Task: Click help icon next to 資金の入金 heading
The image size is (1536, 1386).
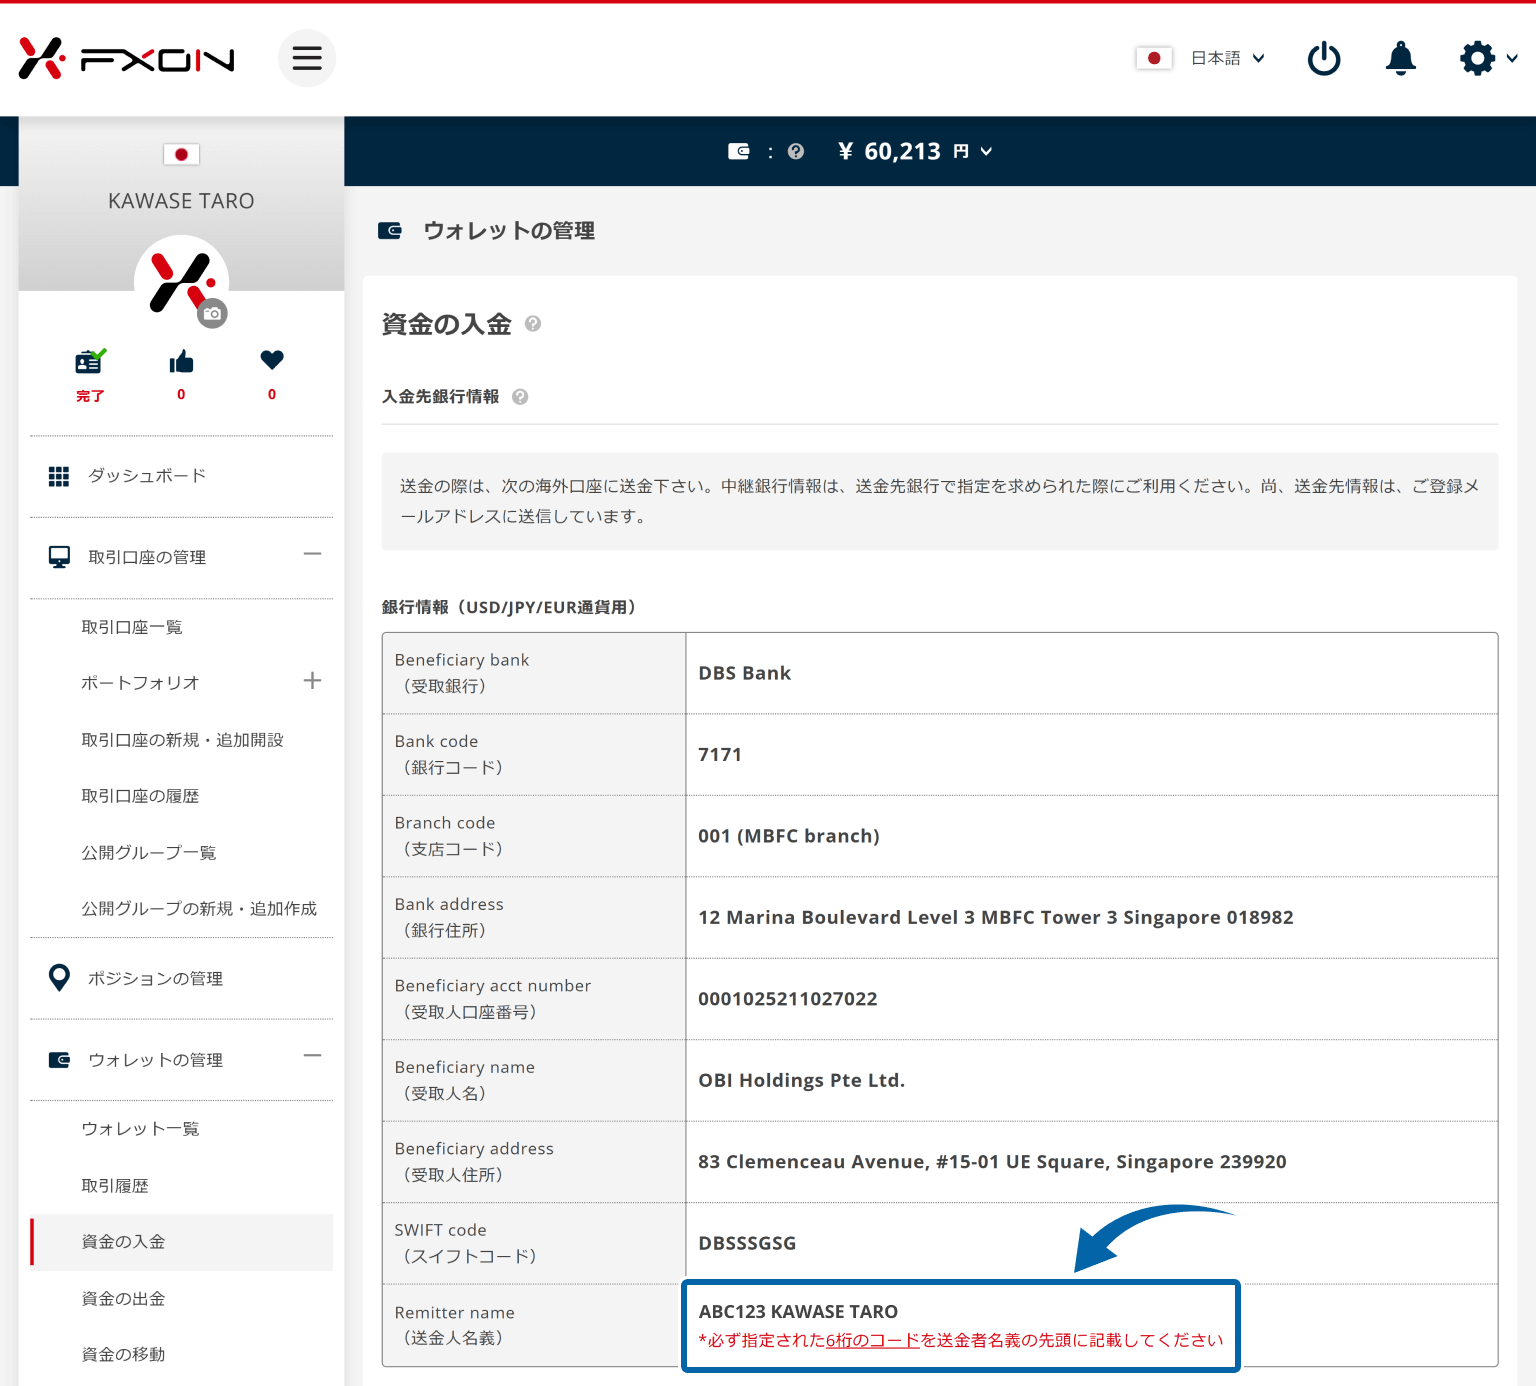Action: [533, 324]
